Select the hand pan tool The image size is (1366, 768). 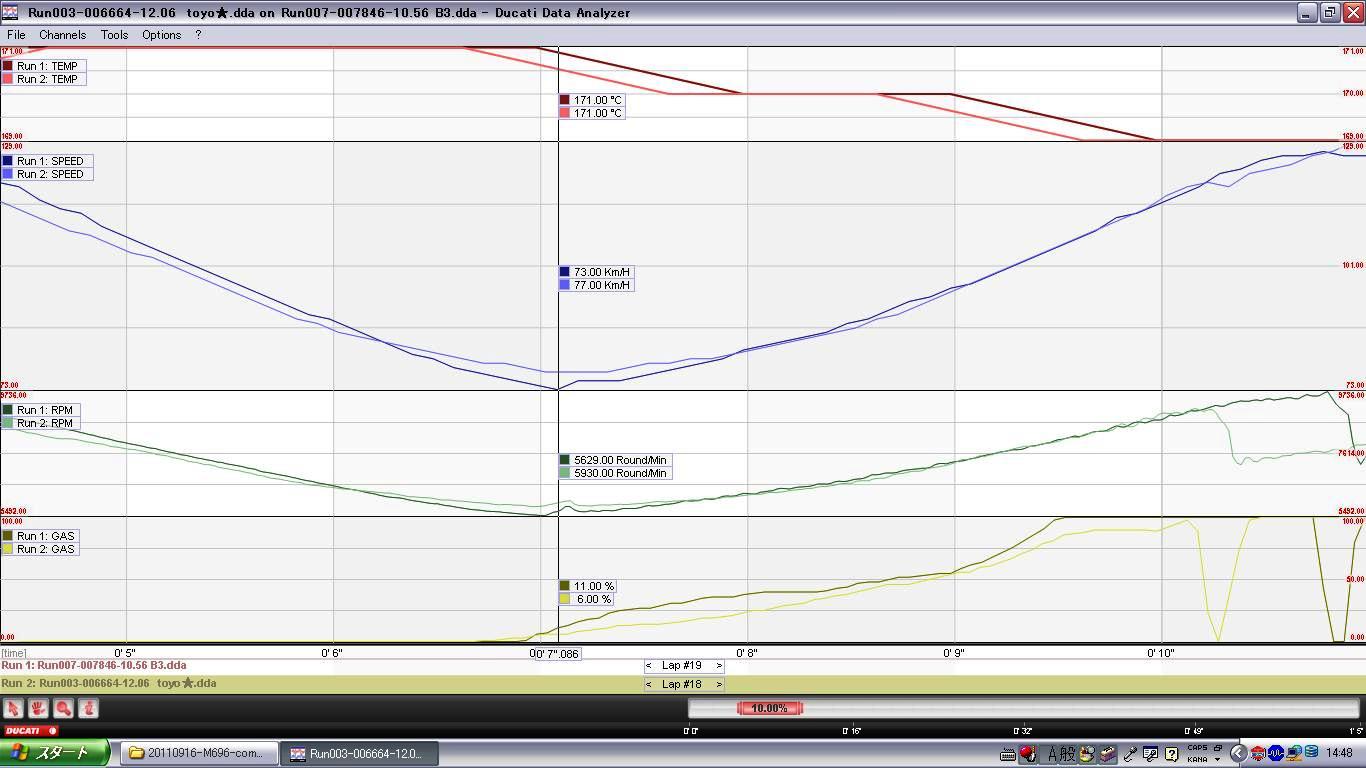(38, 708)
